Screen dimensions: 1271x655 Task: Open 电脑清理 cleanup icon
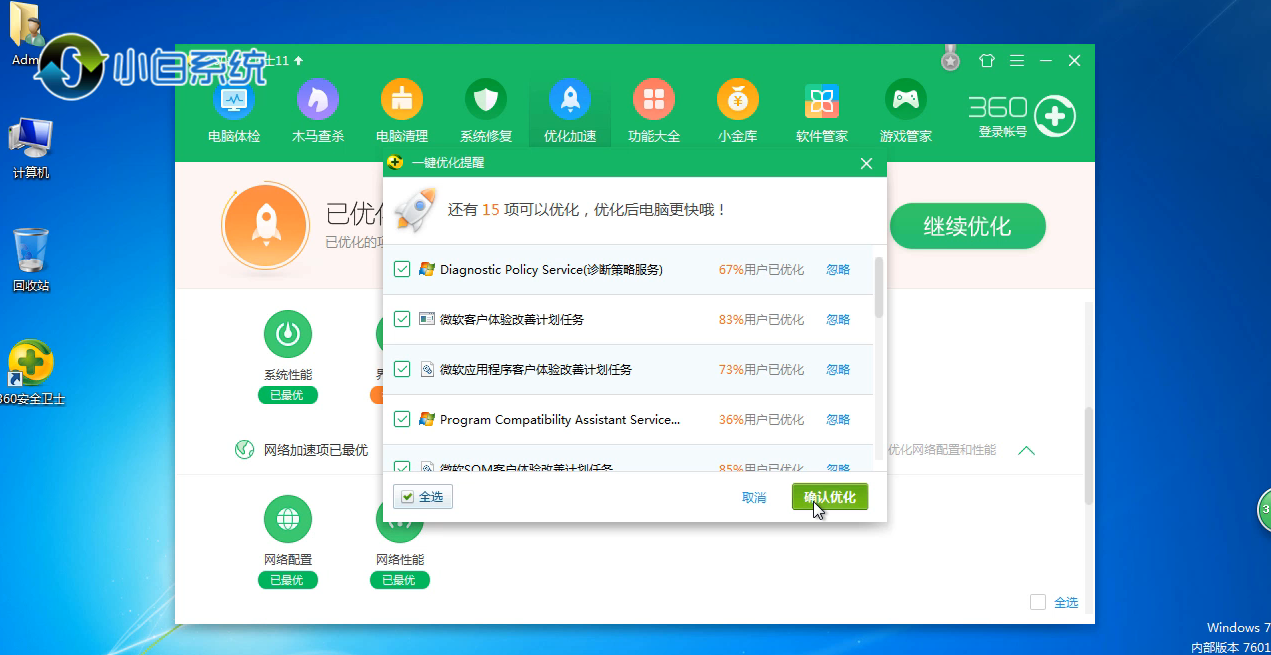pos(402,99)
